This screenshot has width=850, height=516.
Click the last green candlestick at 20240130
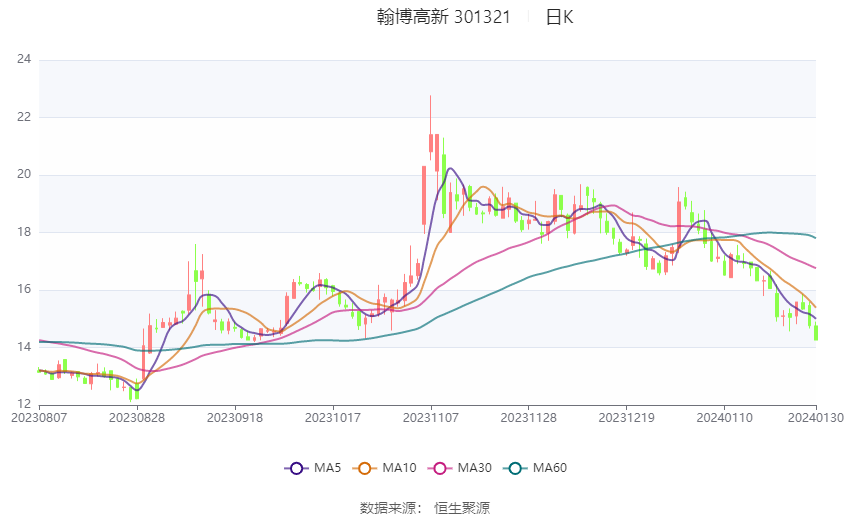[x=816, y=332]
